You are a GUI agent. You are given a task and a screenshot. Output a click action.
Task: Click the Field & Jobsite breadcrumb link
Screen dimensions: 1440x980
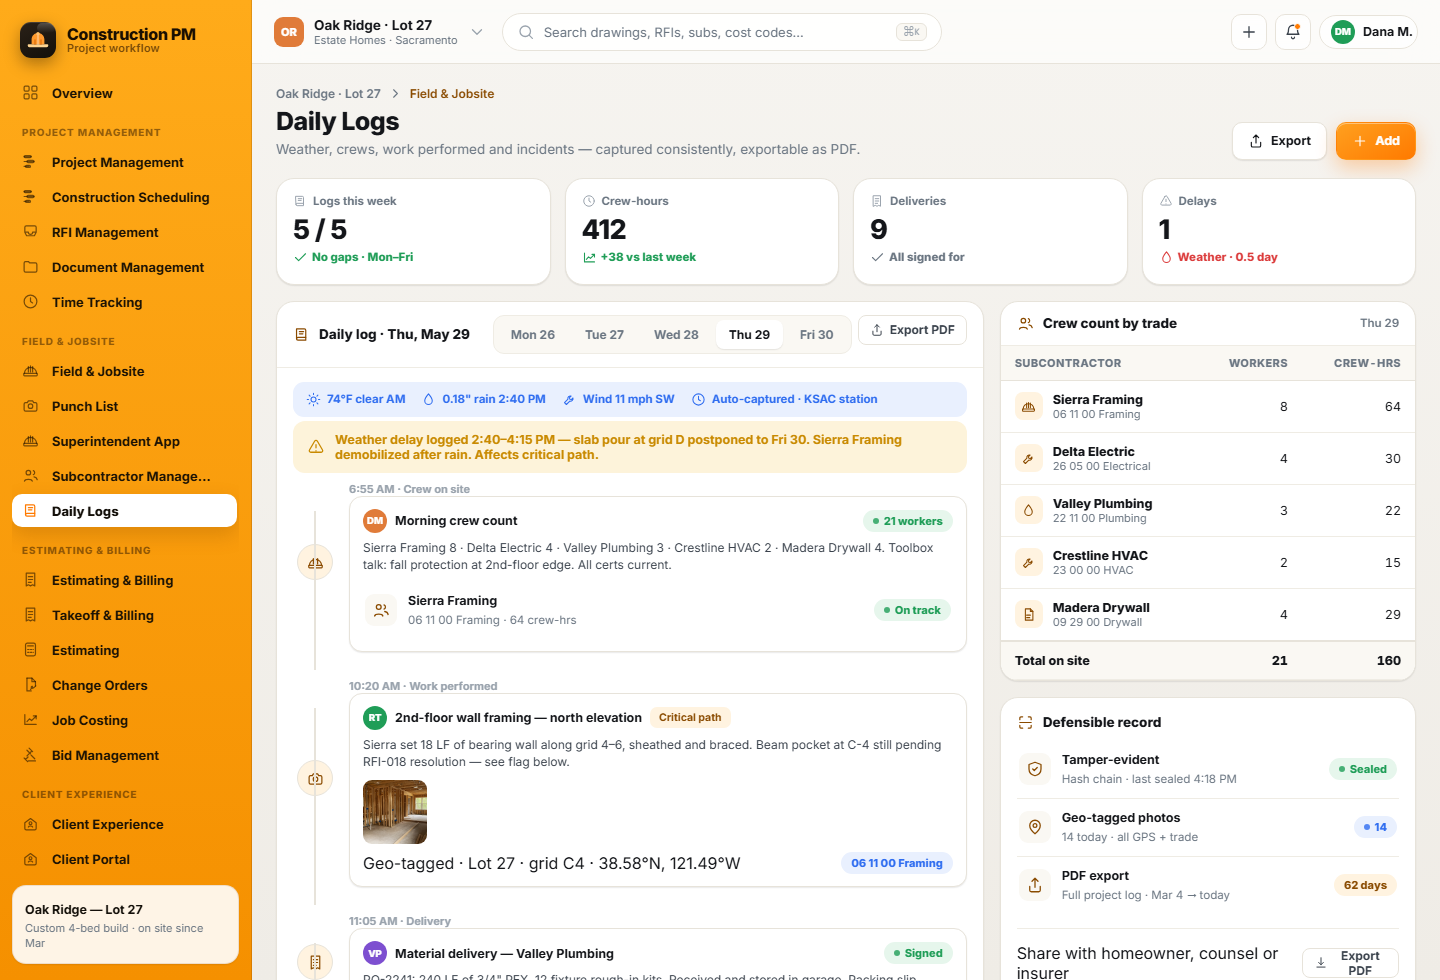click(x=452, y=94)
